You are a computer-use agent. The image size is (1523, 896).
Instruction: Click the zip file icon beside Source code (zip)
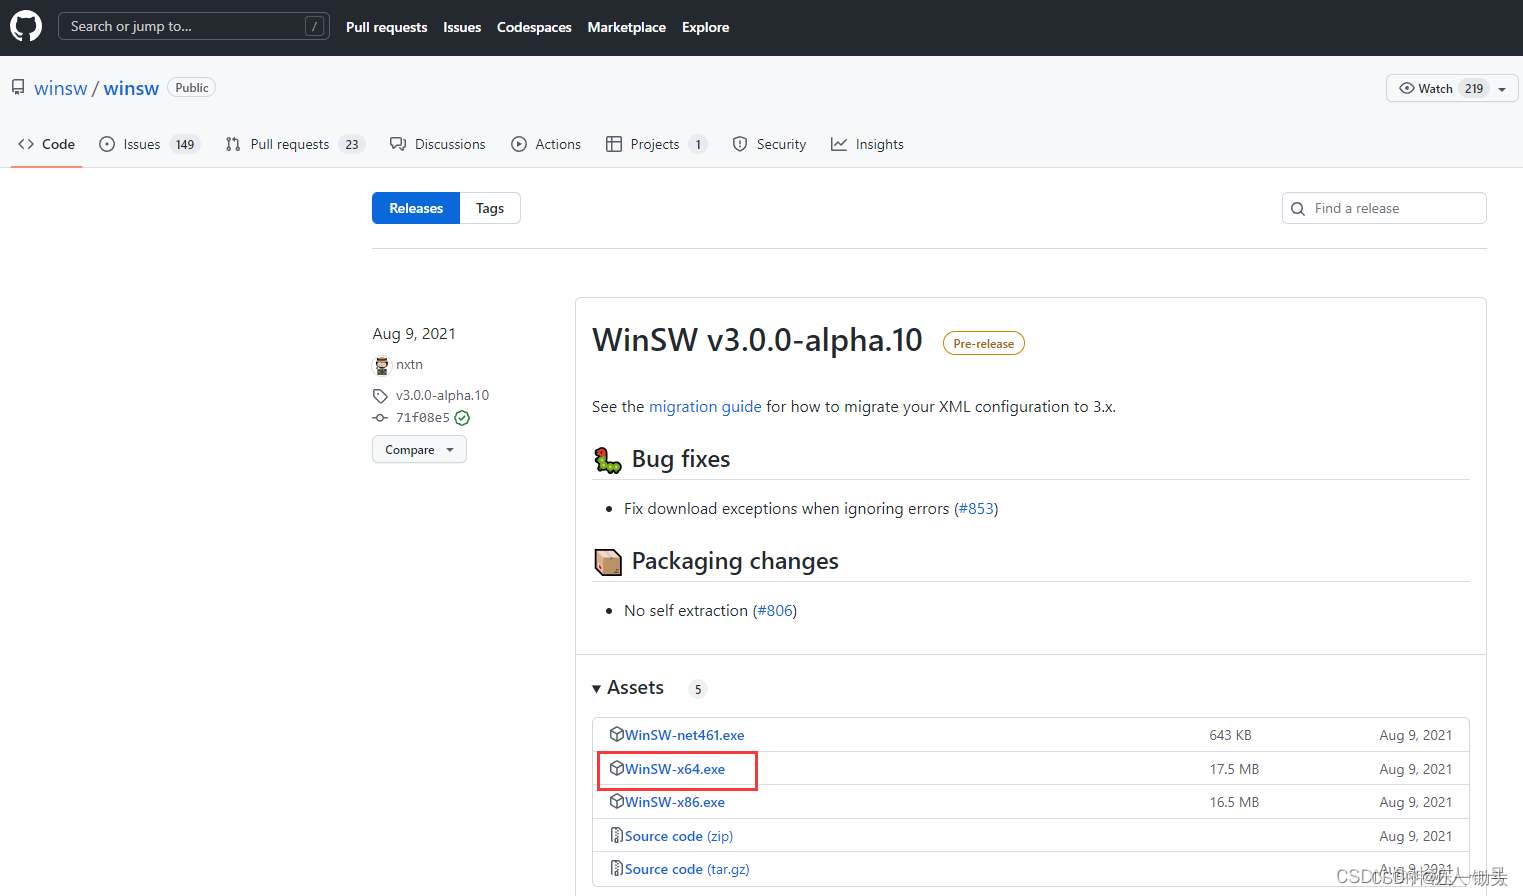point(617,835)
